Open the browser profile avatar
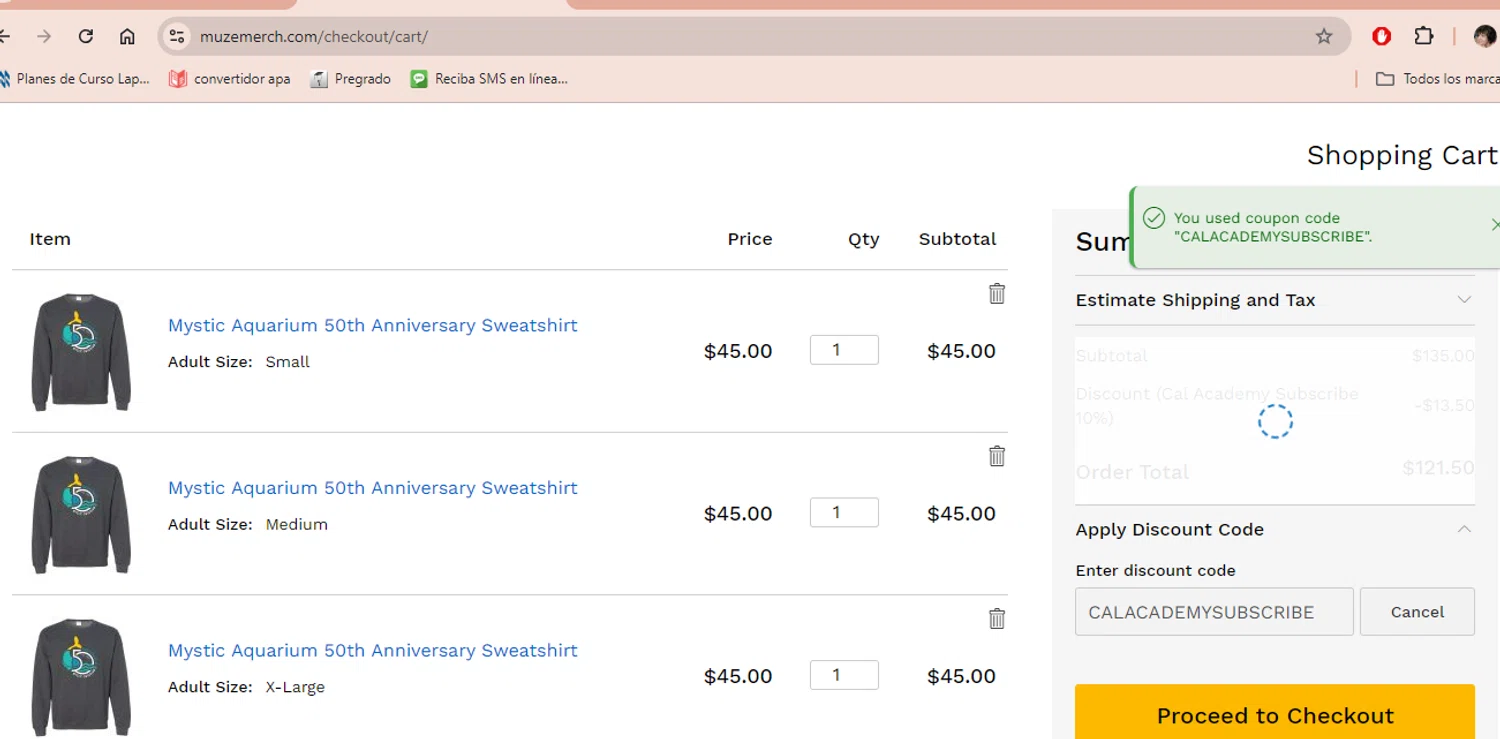This screenshot has height=739, width=1500. 1485,36
